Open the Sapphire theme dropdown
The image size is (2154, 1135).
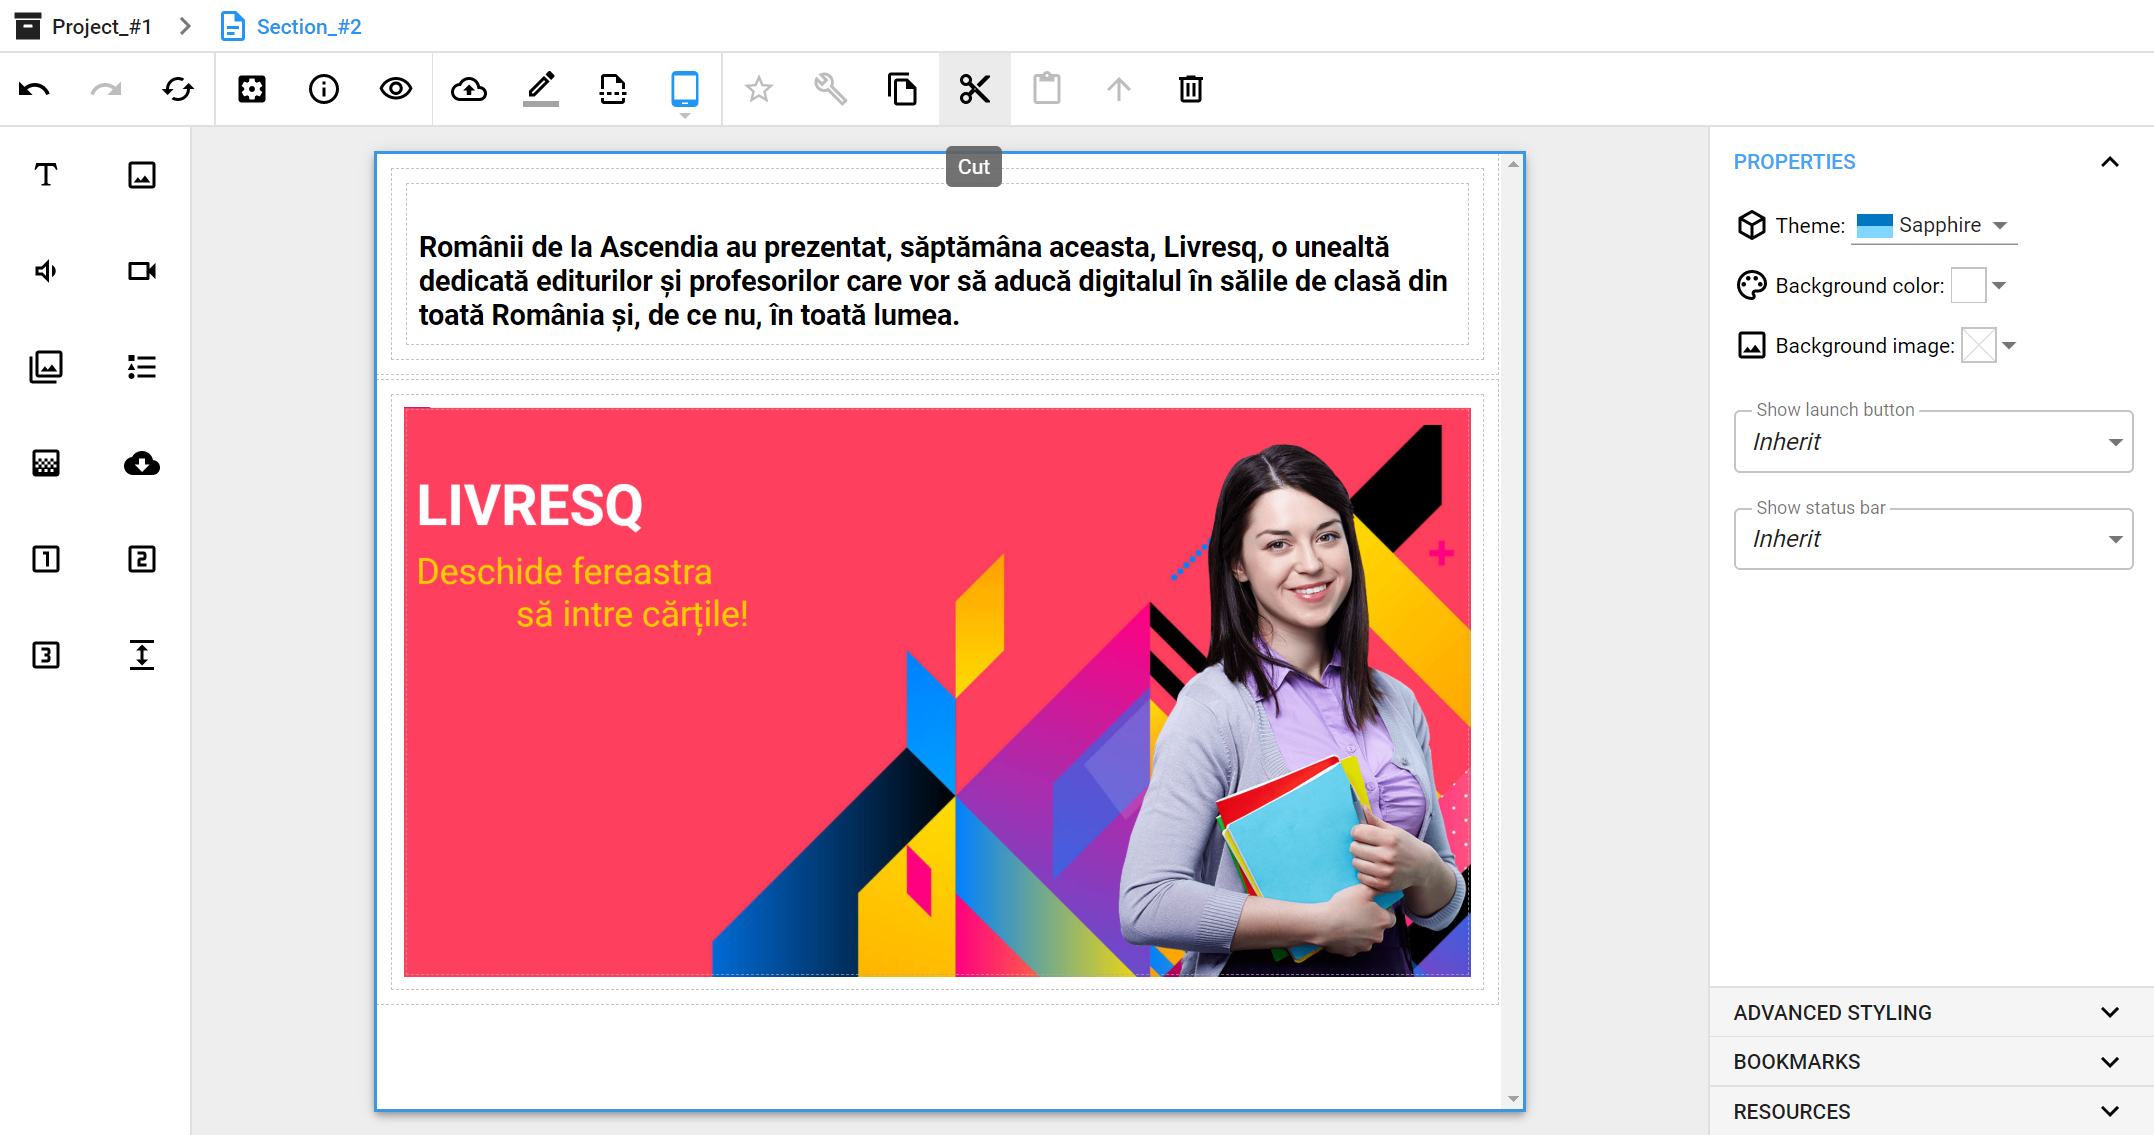[x=1934, y=226]
